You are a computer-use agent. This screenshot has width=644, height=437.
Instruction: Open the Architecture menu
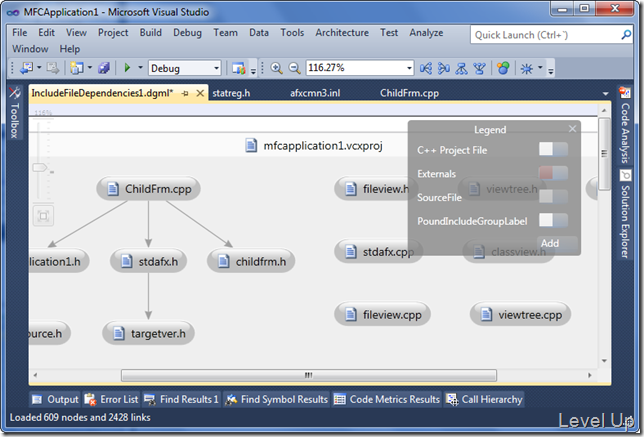(342, 32)
